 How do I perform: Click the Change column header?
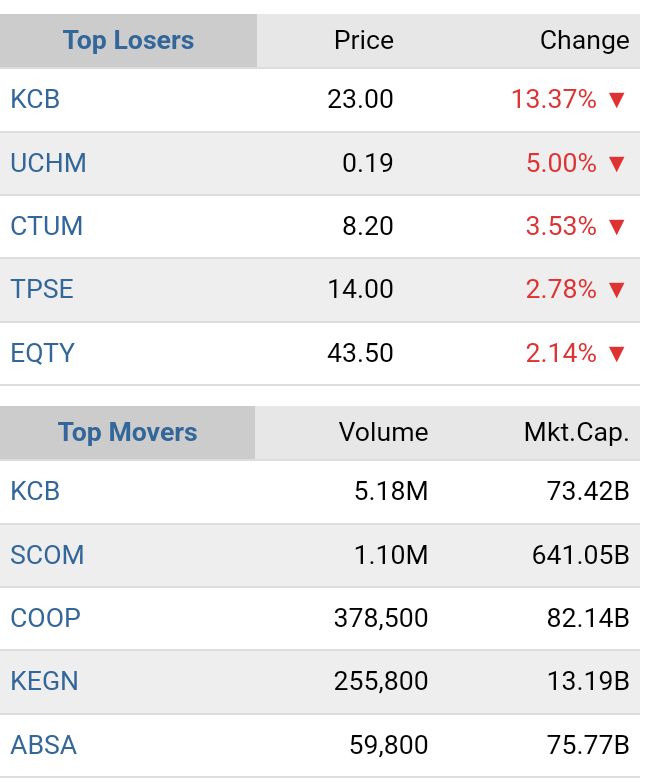coord(584,41)
